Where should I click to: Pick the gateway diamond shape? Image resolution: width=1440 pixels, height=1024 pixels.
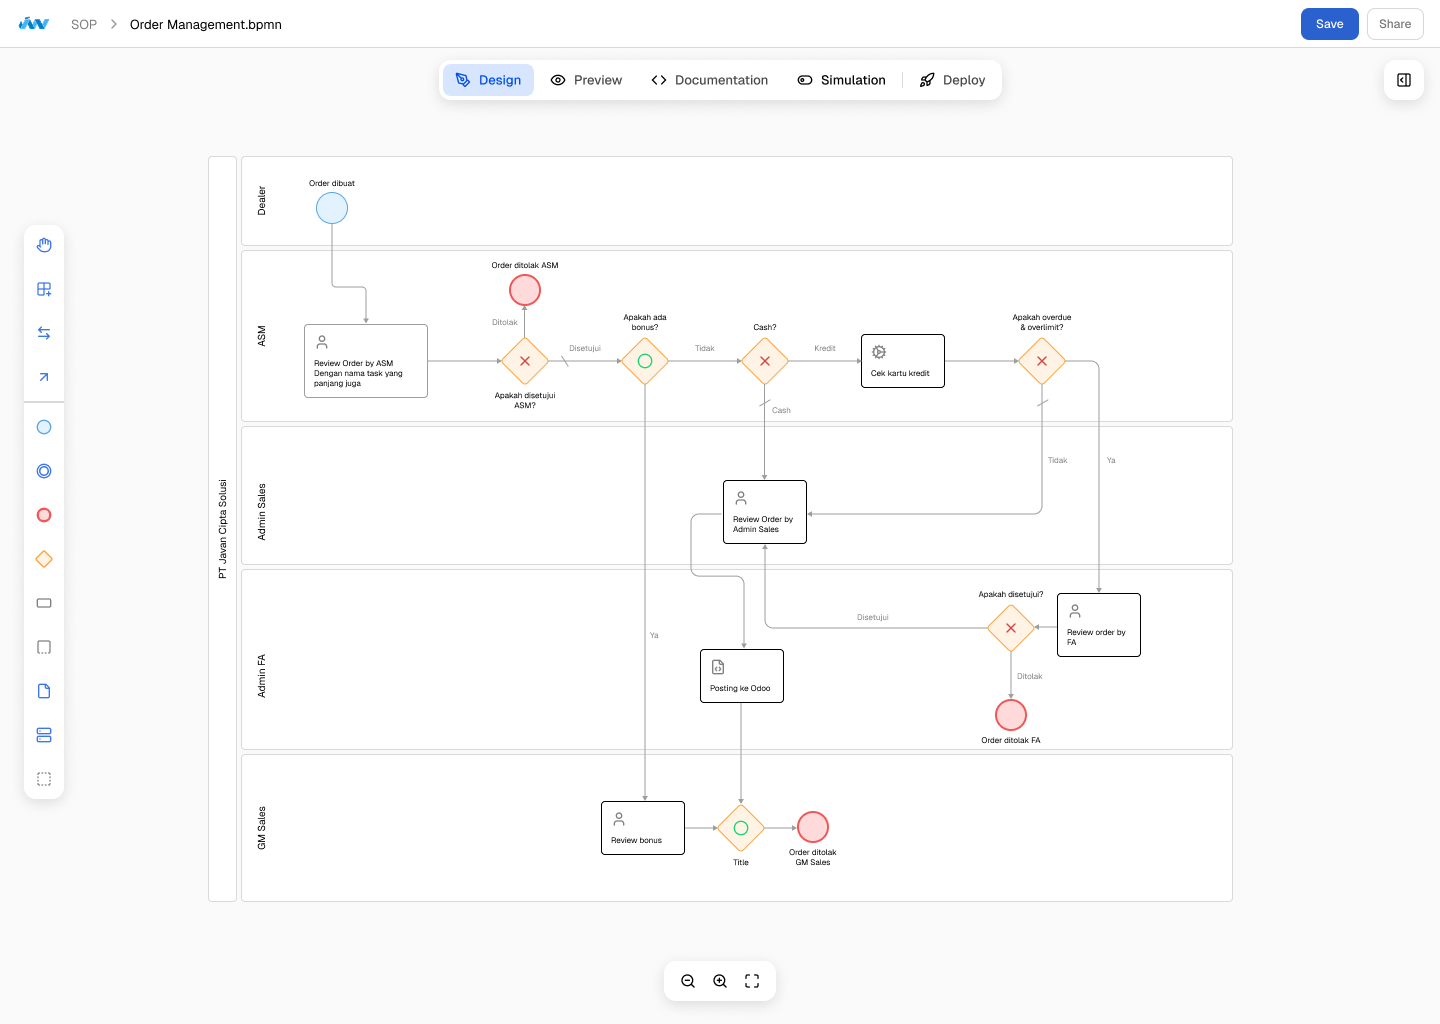[x=43, y=558]
